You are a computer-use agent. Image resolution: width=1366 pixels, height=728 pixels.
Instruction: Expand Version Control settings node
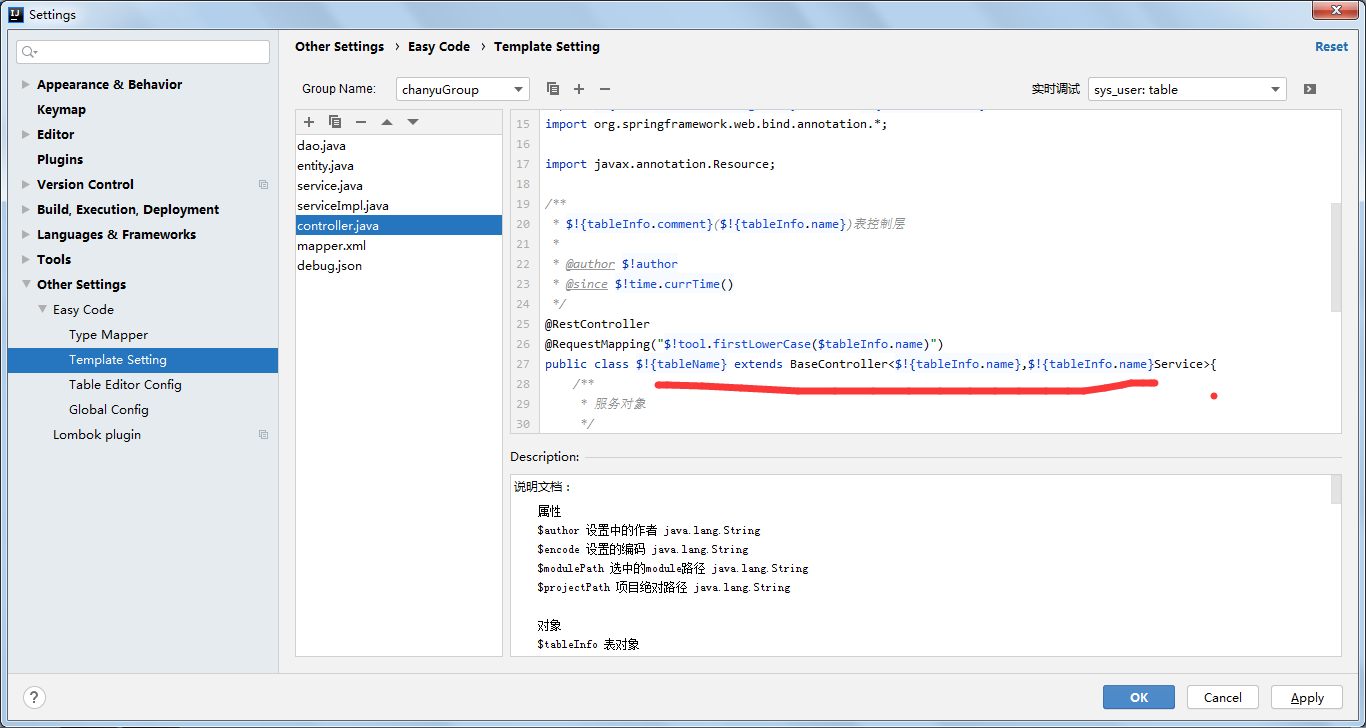[x=26, y=184]
